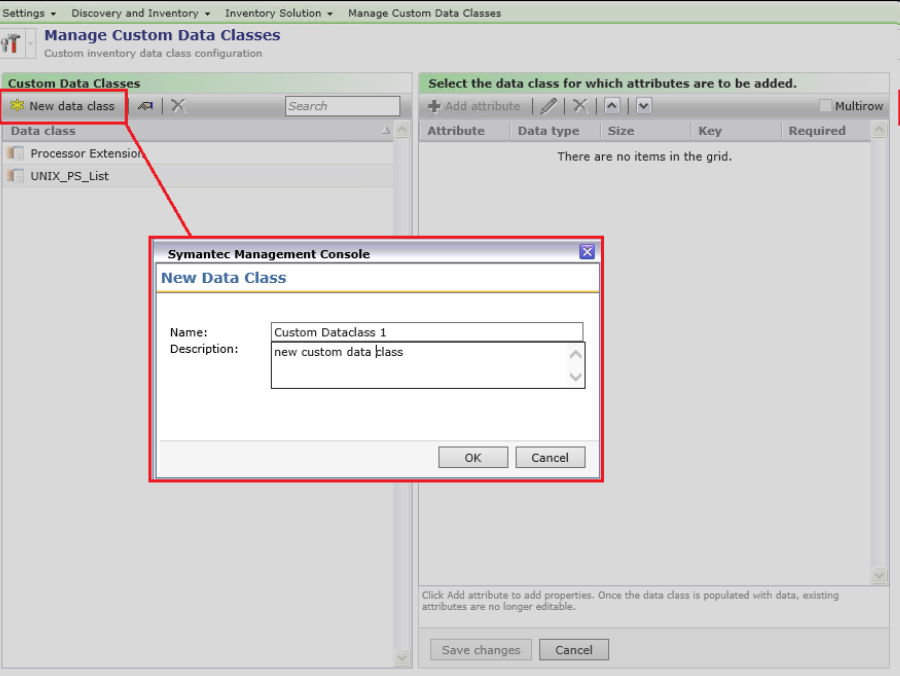Click scroll down arrow in data class list
Image resolution: width=900 pixels, height=676 pixels.
point(402,657)
